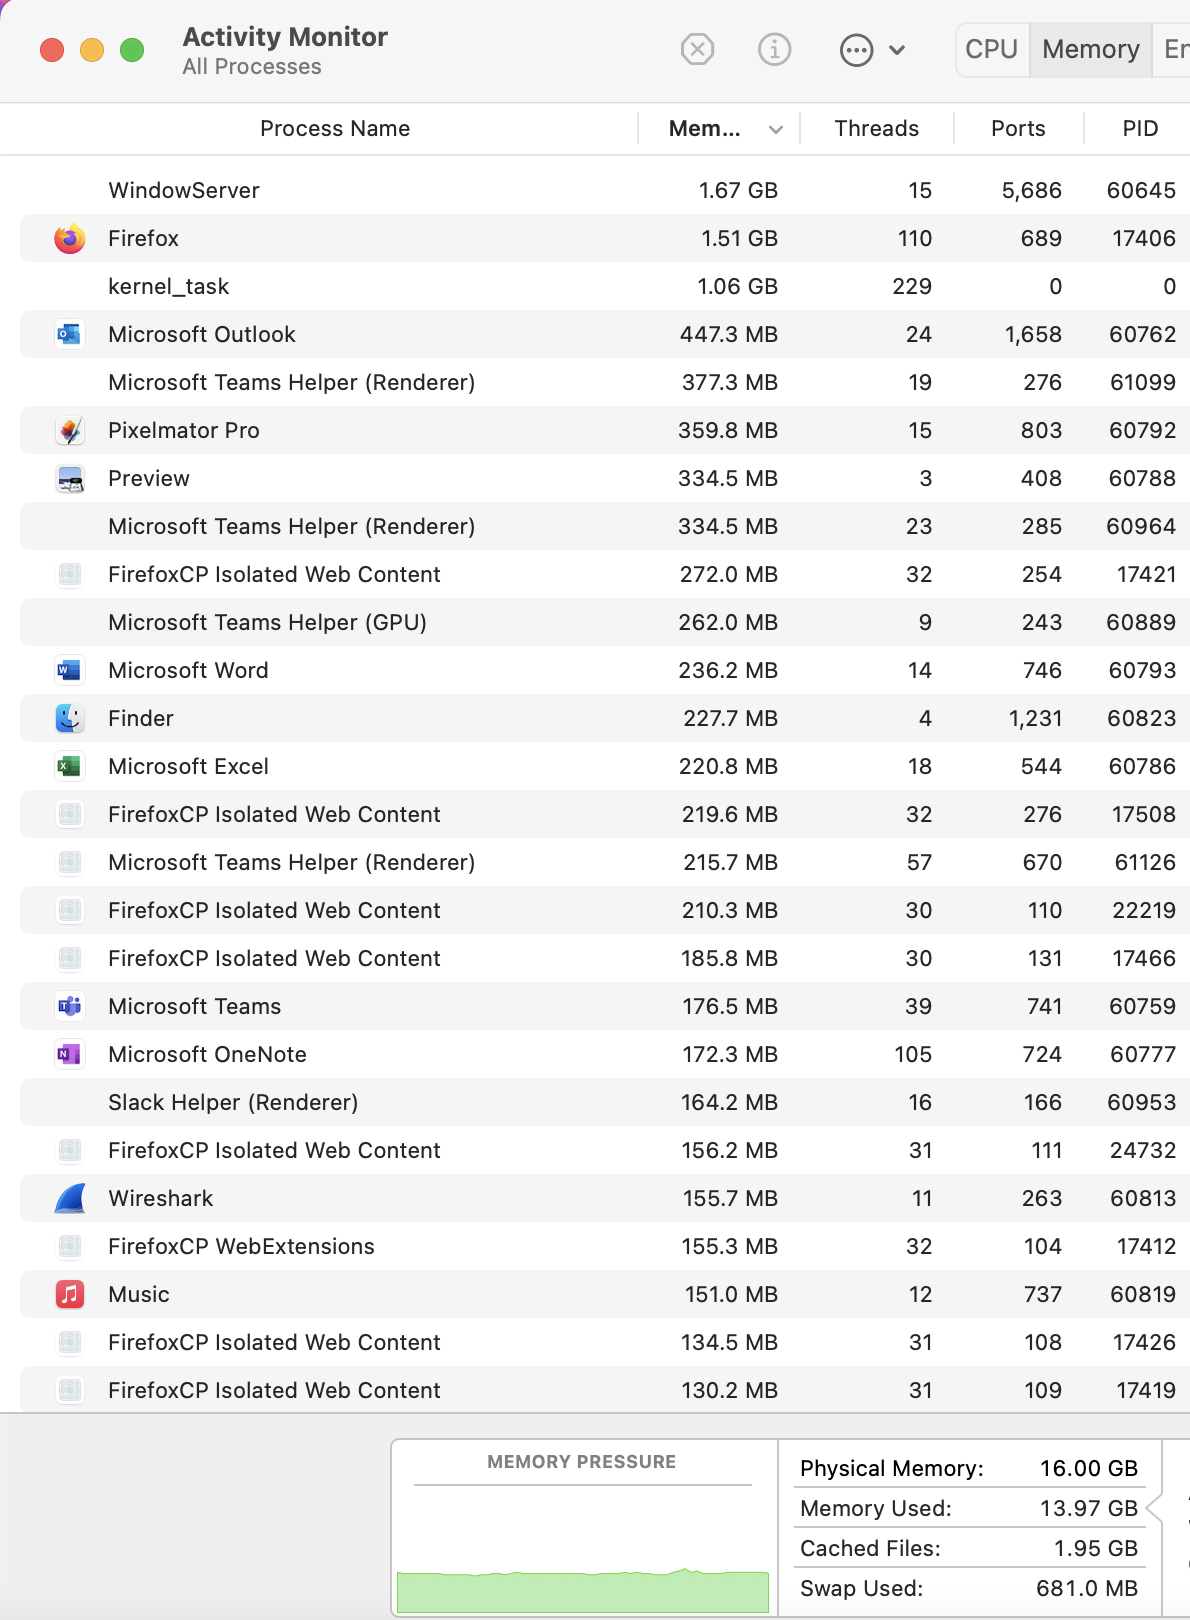This screenshot has width=1190, height=1620.
Task: Click the Inspect process info icon
Action: click(x=774, y=49)
